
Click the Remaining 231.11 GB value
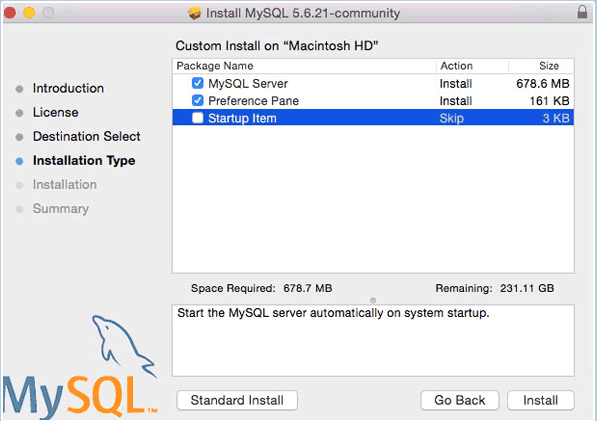(x=527, y=288)
